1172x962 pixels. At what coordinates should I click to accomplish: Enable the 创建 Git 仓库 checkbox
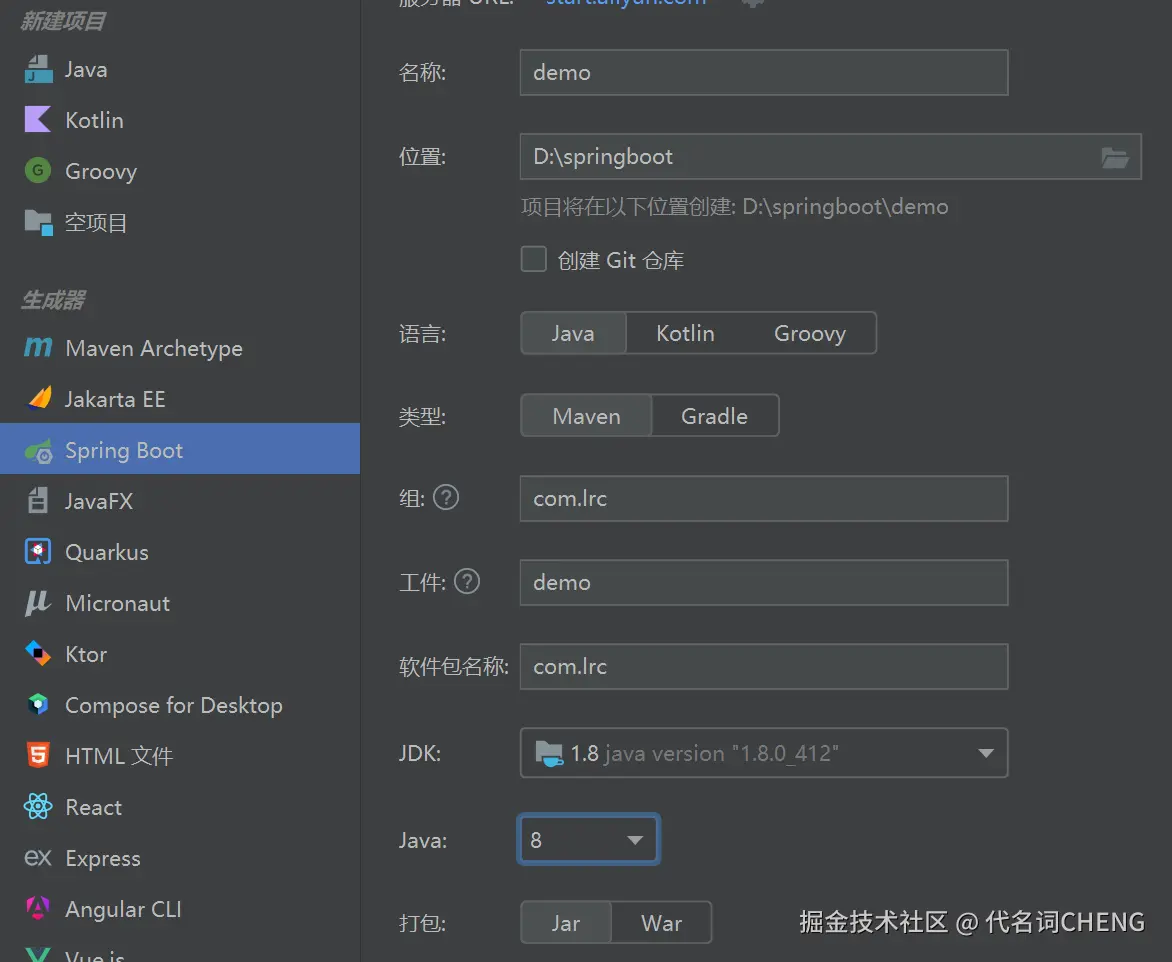point(533,259)
